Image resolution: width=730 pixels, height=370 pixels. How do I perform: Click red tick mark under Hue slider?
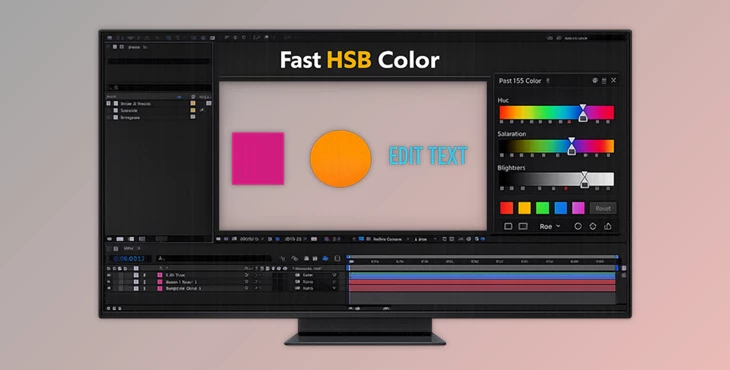tap(569, 122)
